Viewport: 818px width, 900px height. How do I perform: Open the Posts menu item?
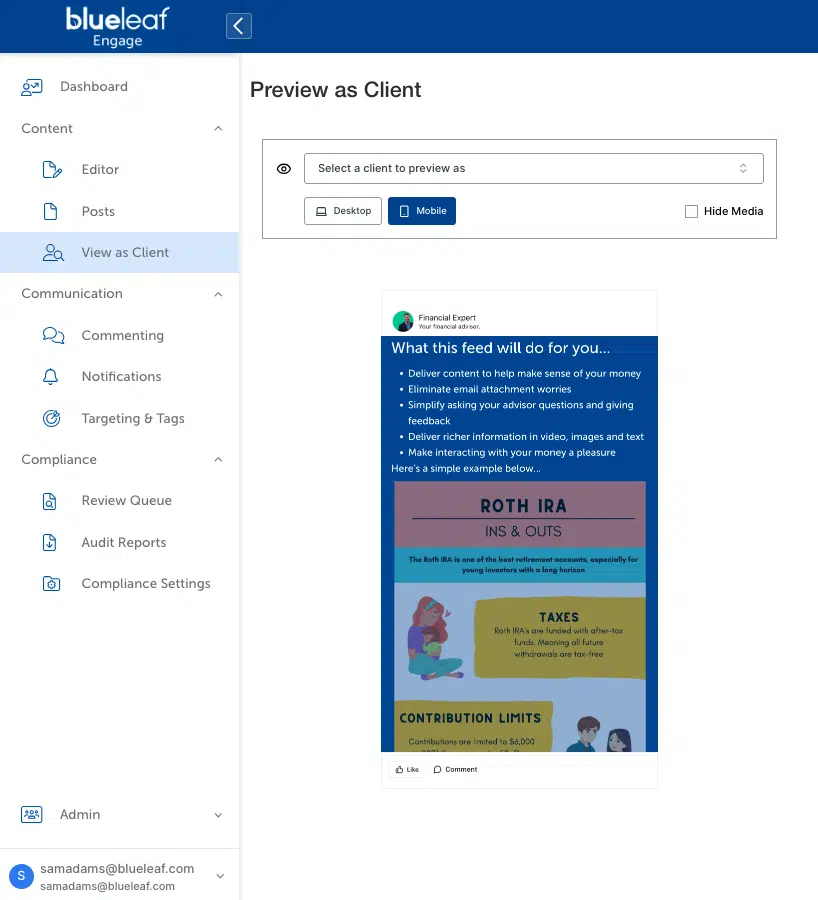(98, 212)
